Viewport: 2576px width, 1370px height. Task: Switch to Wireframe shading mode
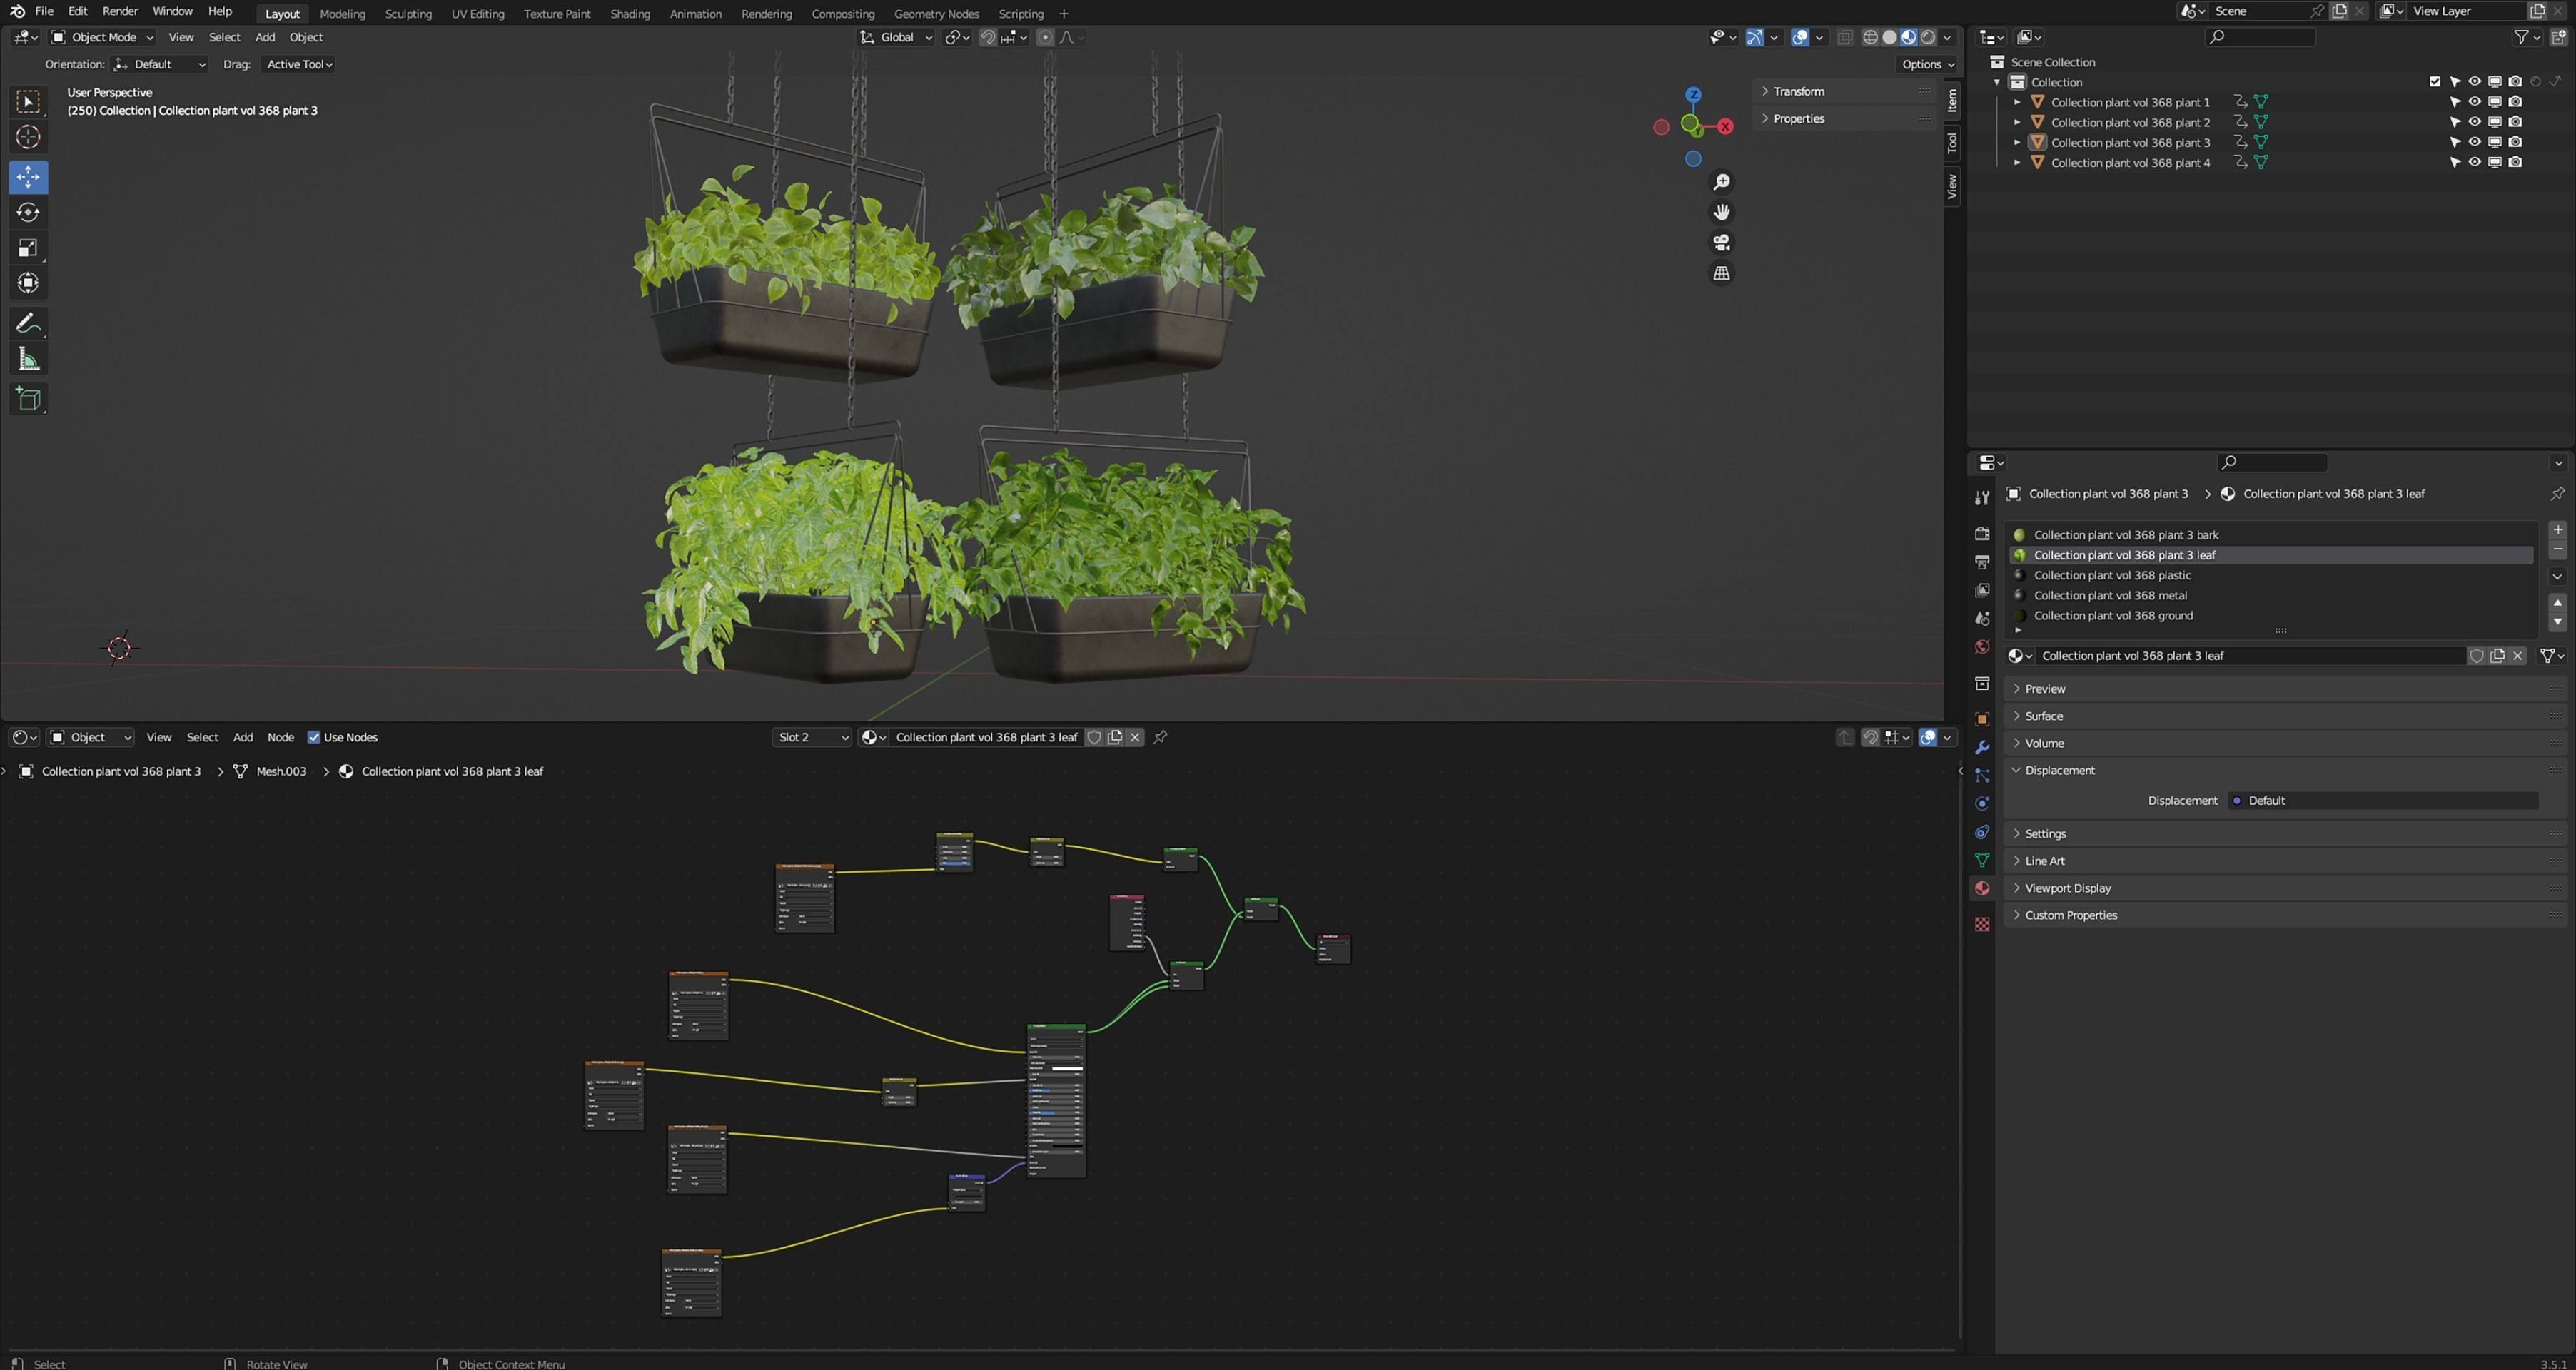pos(1870,37)
